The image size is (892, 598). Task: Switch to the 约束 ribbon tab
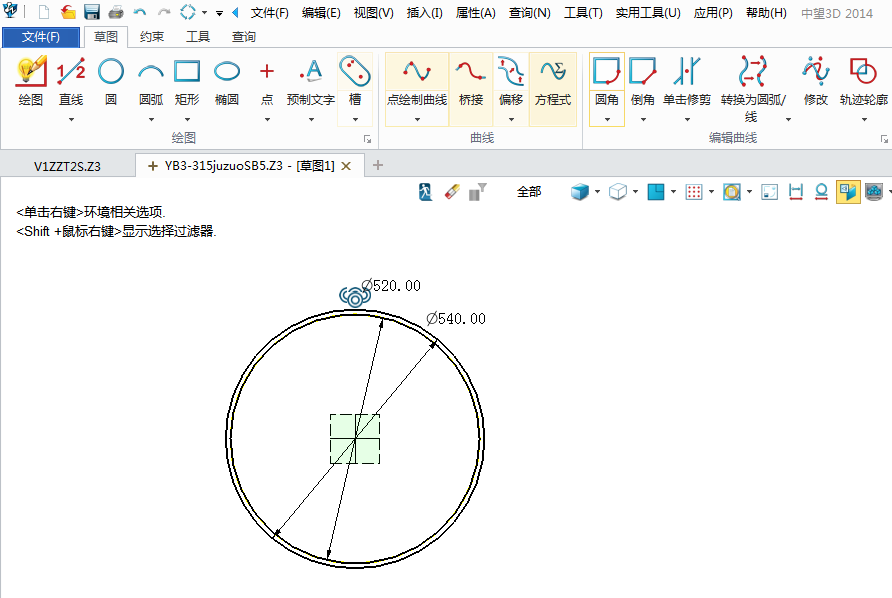pyautogui.click(x=152, y=37)
